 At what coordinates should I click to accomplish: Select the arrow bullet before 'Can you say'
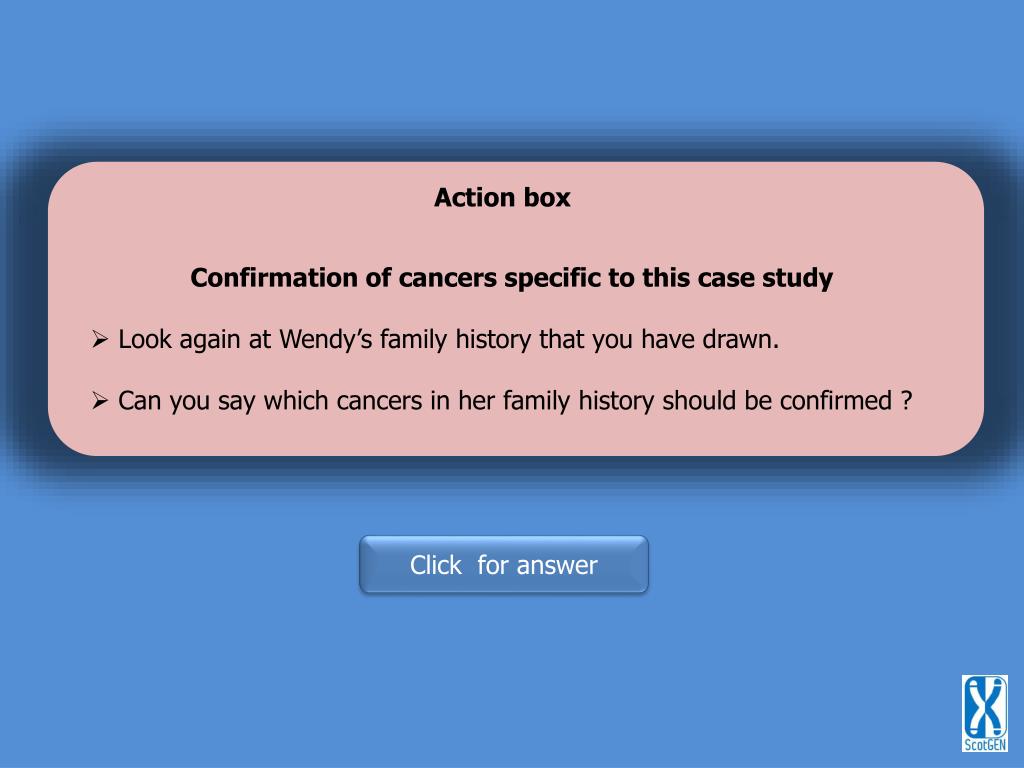point(99,400)
